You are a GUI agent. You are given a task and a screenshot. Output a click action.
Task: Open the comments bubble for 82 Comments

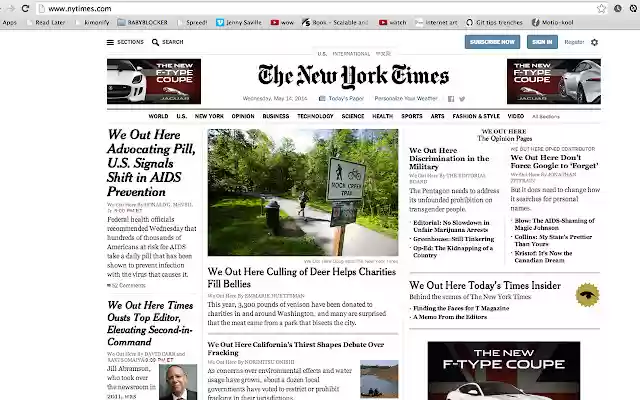click(x=109, y=285)
